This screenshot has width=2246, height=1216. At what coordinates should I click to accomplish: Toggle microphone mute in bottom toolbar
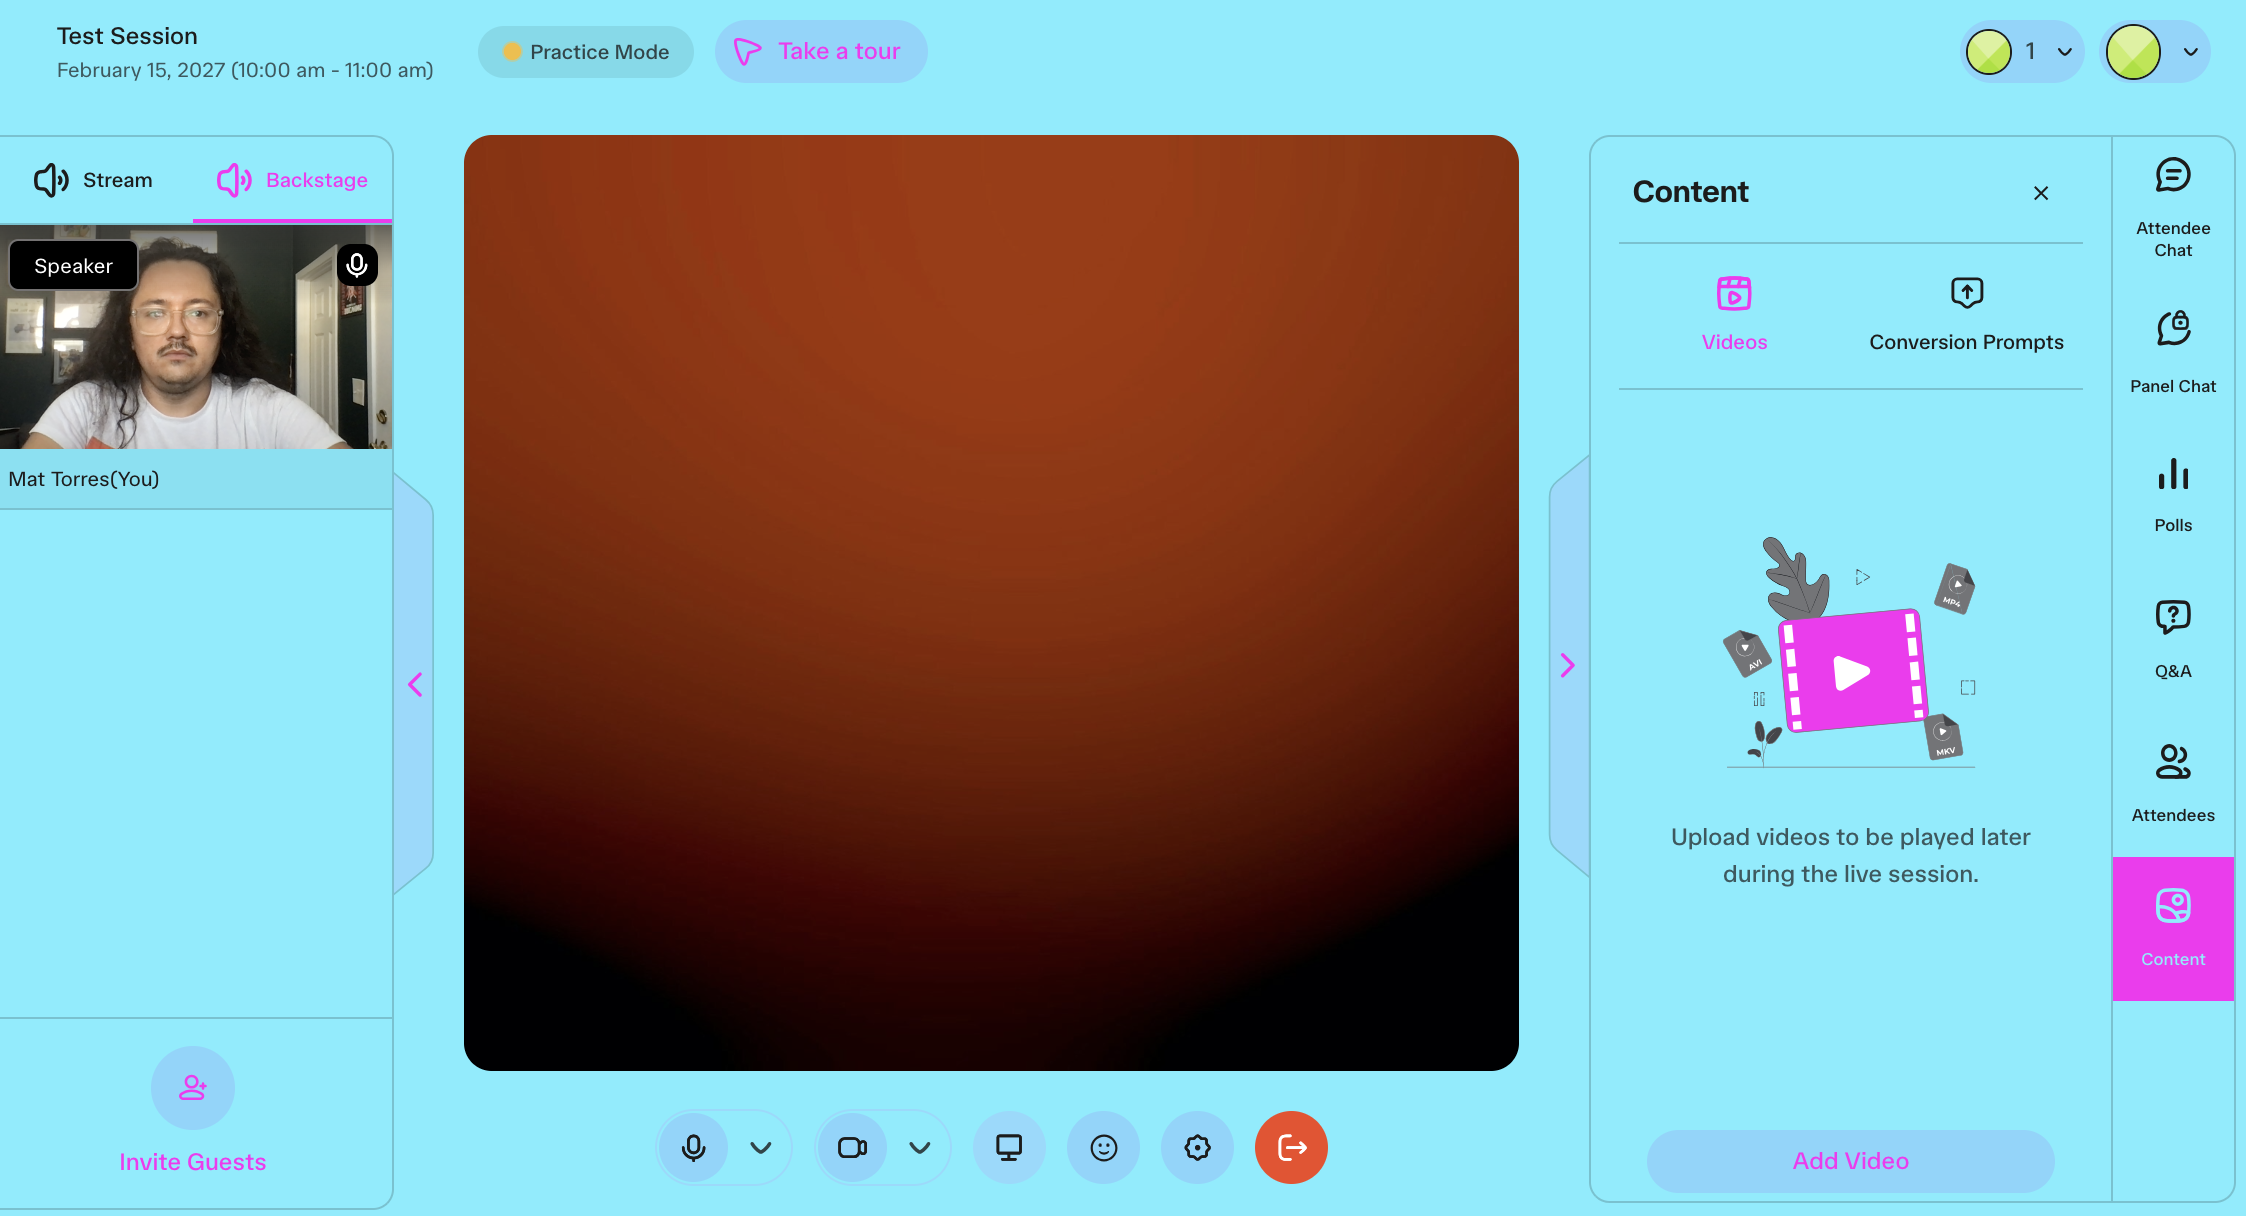(693, 1147)
